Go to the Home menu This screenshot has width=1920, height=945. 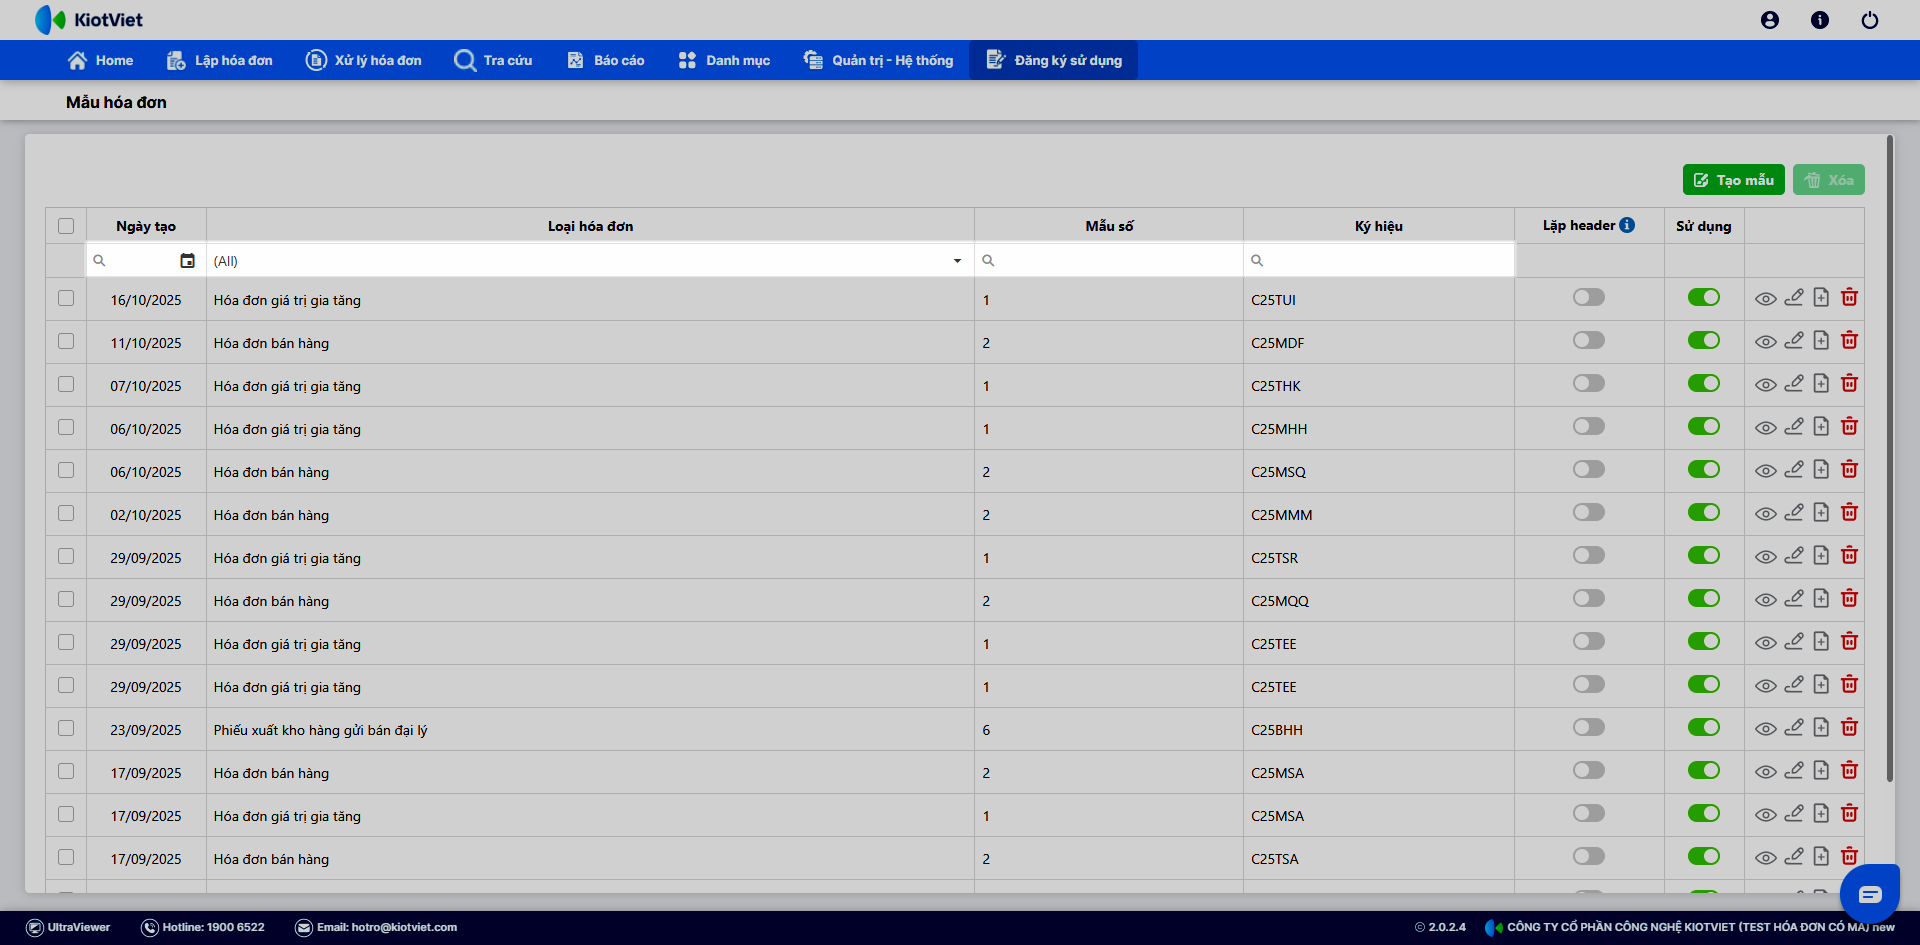click(100, 60)
